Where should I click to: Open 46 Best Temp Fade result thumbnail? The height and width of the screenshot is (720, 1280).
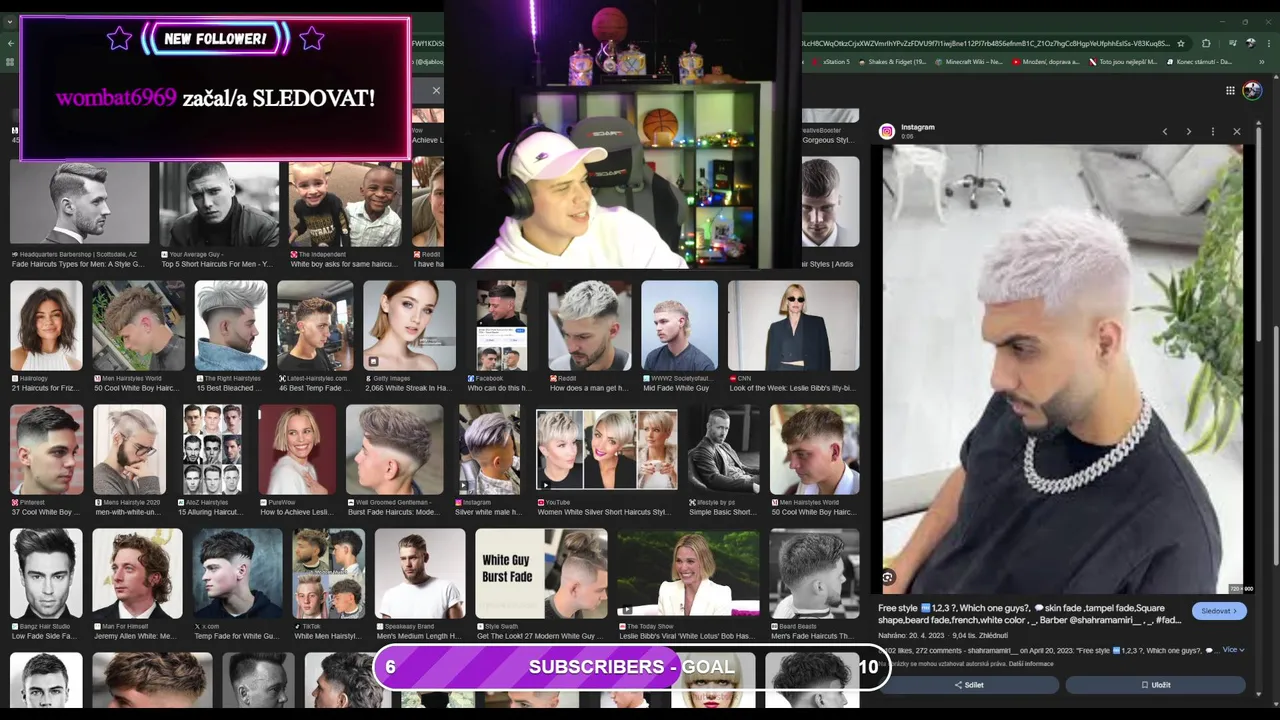[315, 325]
